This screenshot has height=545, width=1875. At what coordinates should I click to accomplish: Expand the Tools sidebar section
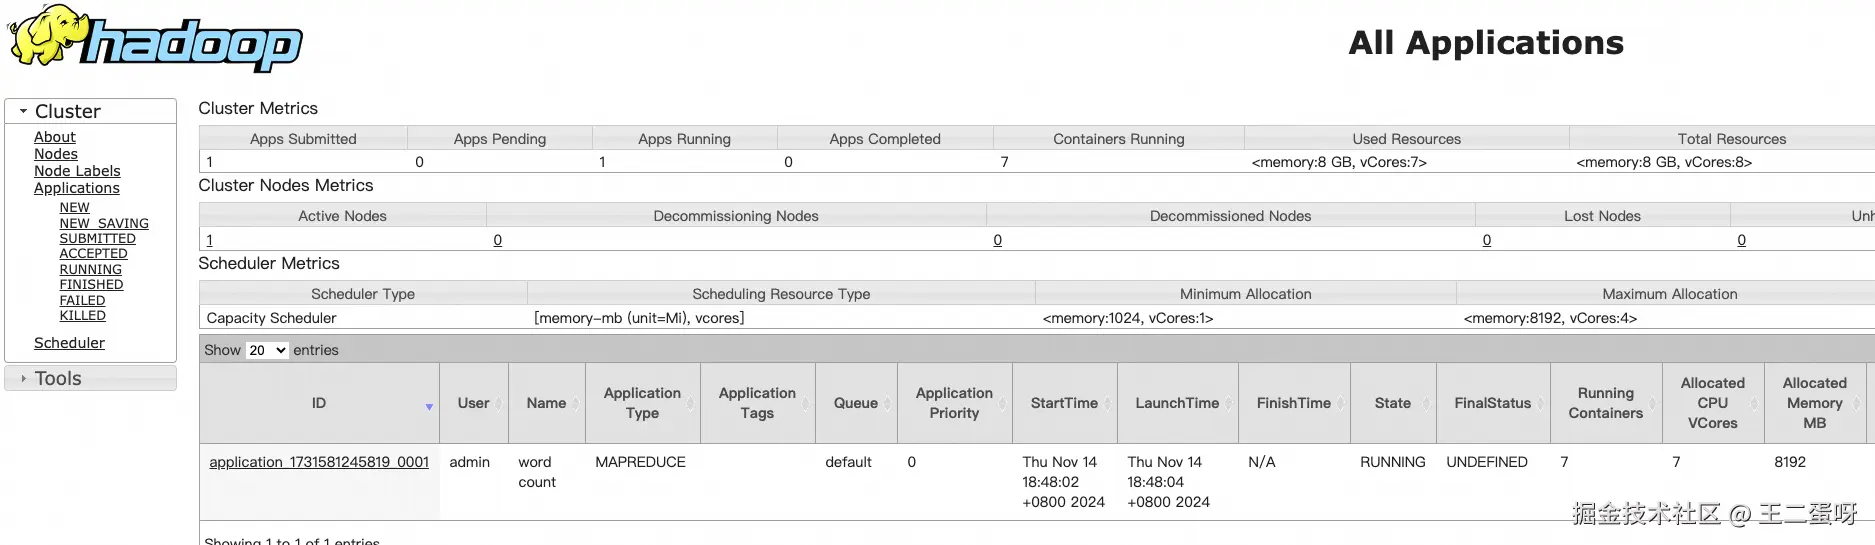(x=90, y=378)
